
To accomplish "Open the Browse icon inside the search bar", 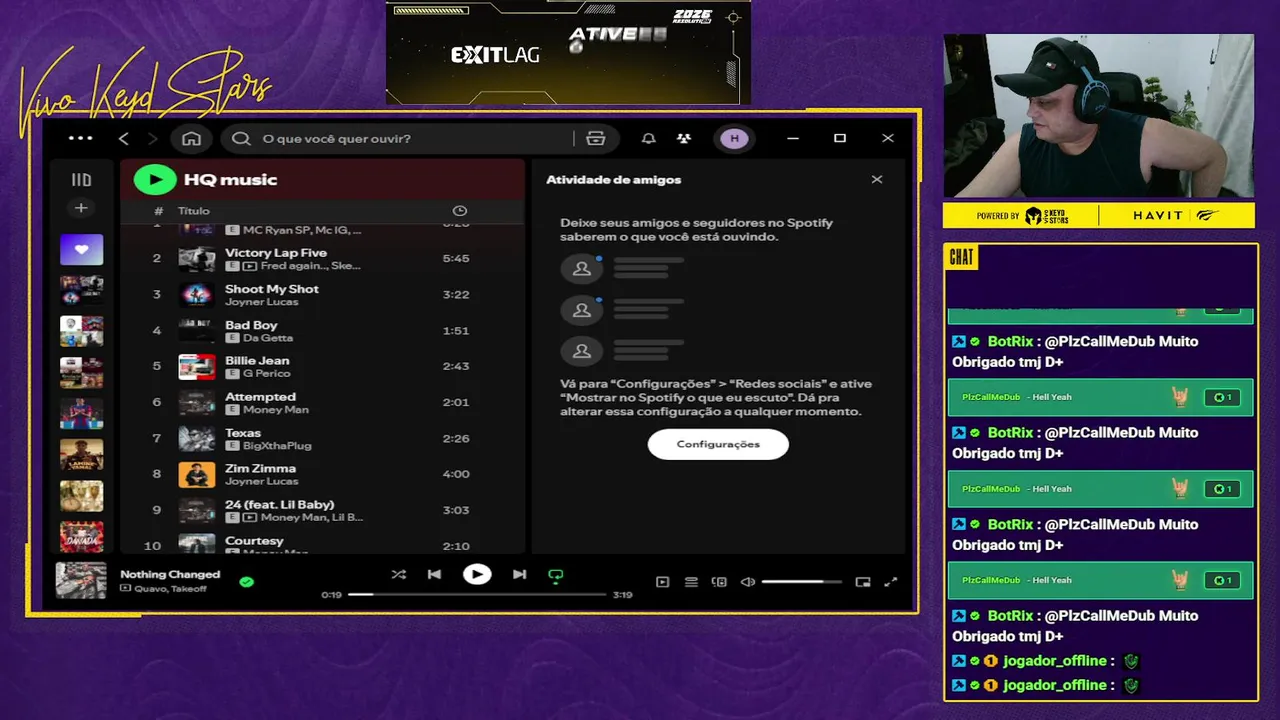I will pos(596,138).
